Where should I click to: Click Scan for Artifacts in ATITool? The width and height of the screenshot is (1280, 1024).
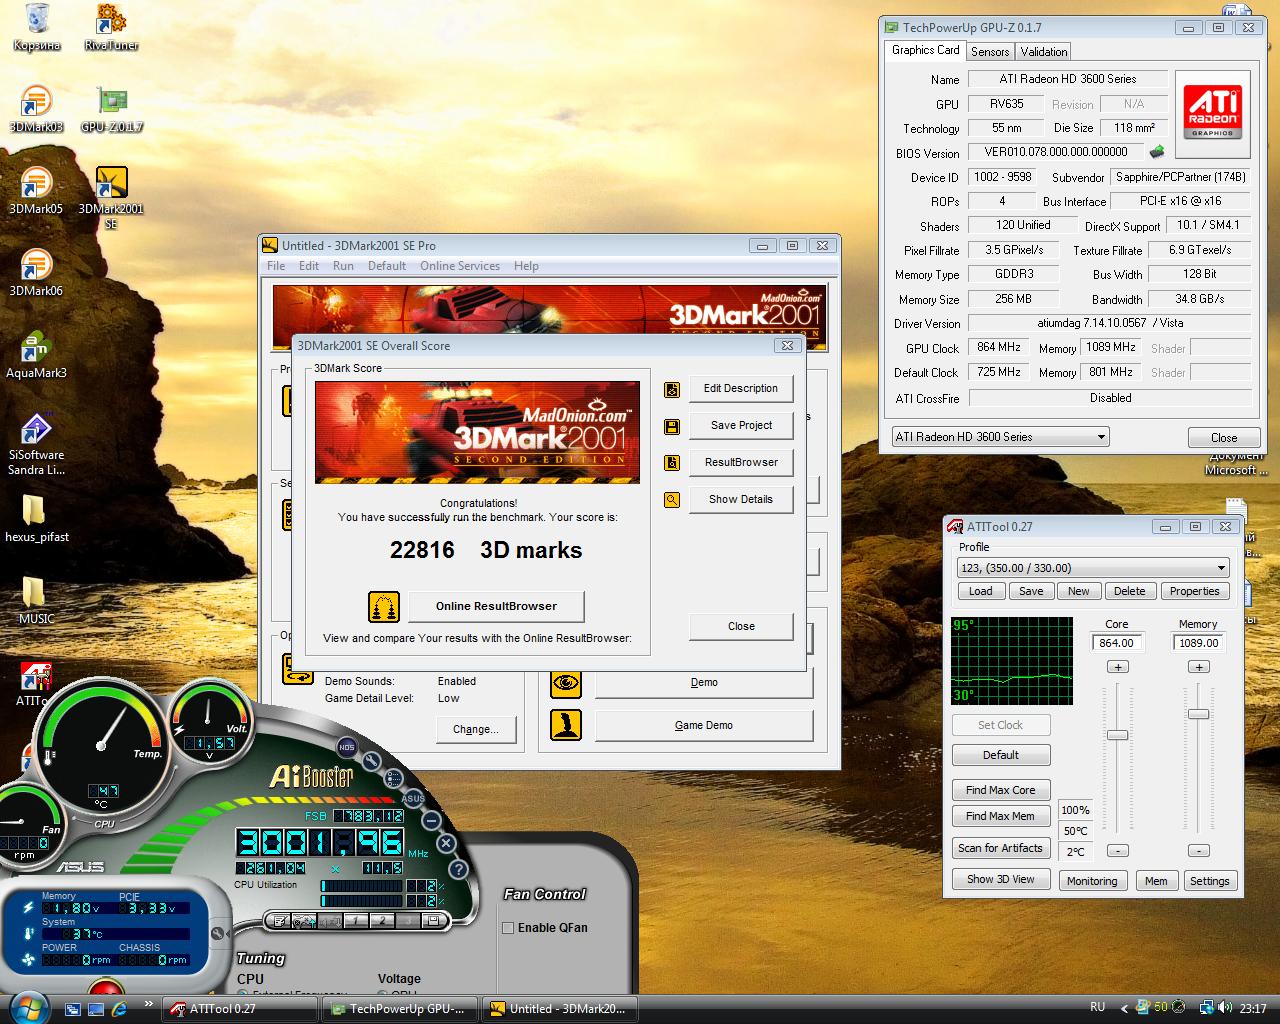1001,848
